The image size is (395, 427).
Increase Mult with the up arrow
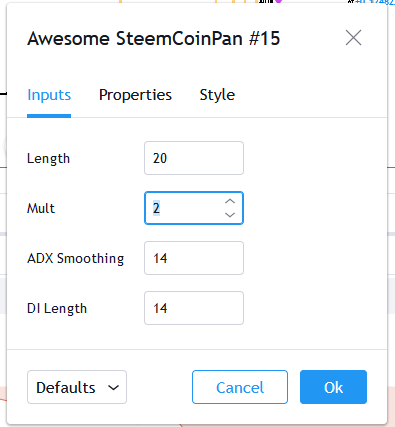(230, 201)
